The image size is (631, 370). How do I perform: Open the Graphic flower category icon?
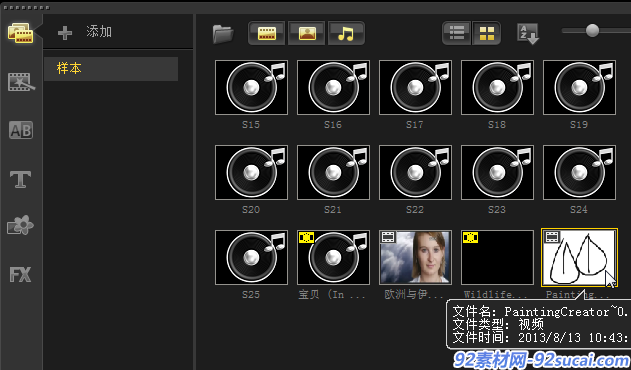point(21,225)
